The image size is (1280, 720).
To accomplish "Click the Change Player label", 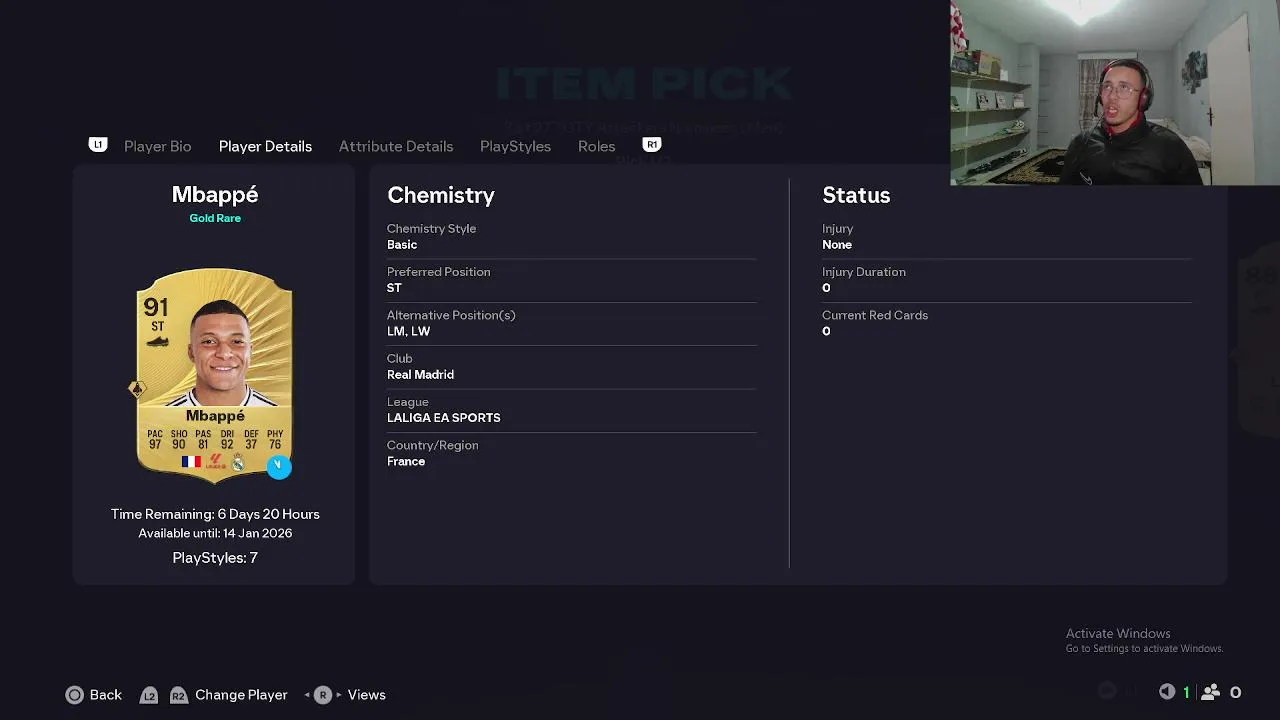I will [x=241, y=695].
